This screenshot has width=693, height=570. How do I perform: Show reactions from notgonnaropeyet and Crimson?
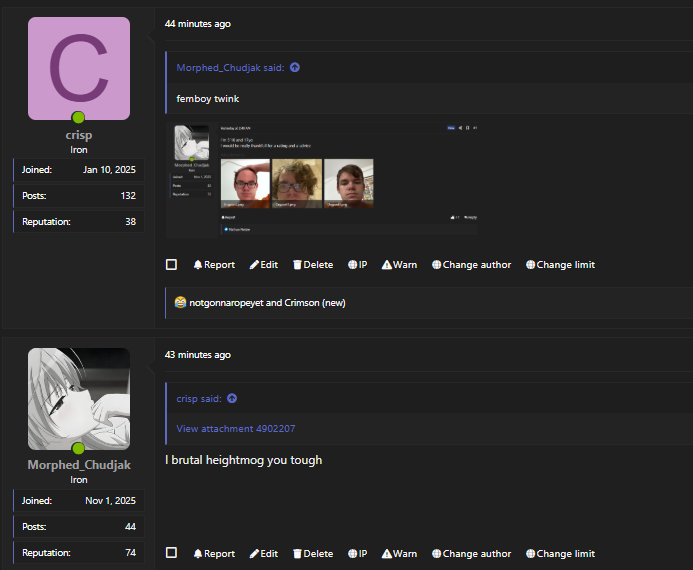[x=267, y=303]
